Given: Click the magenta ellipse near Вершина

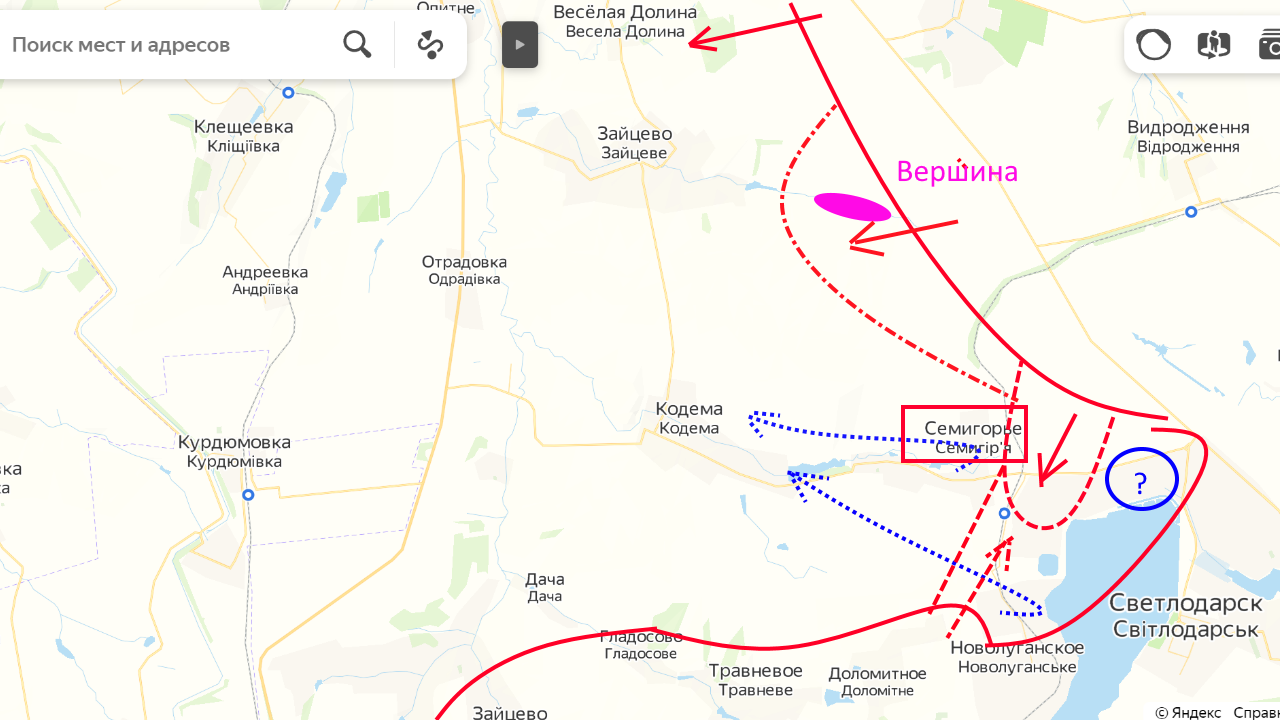Looking at the screenshot, I should pos(852,206).
